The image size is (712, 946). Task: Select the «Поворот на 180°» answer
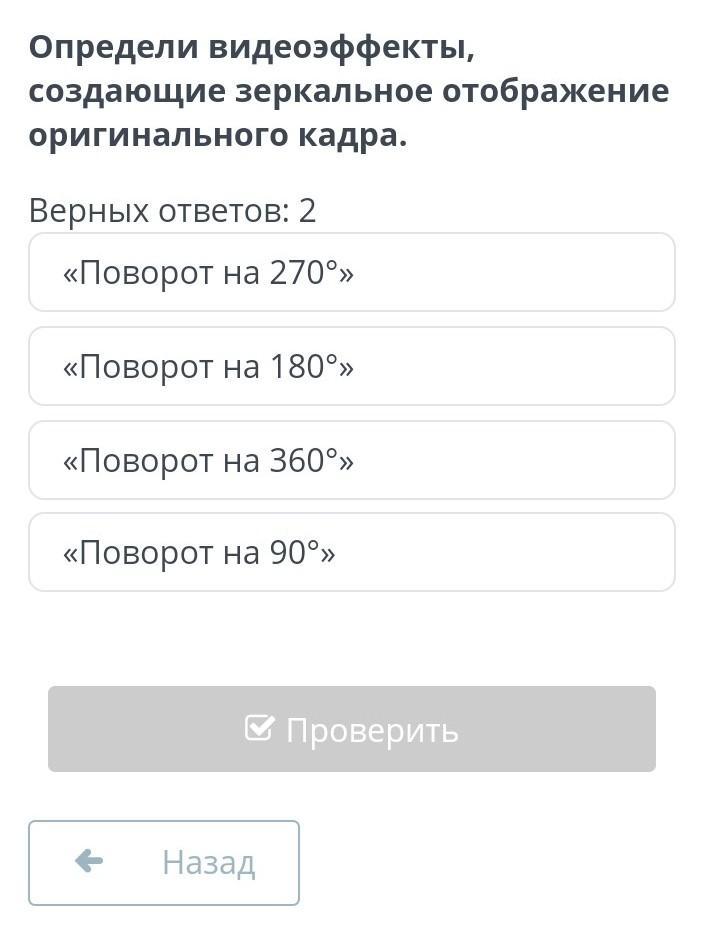(x=351, y=367)
